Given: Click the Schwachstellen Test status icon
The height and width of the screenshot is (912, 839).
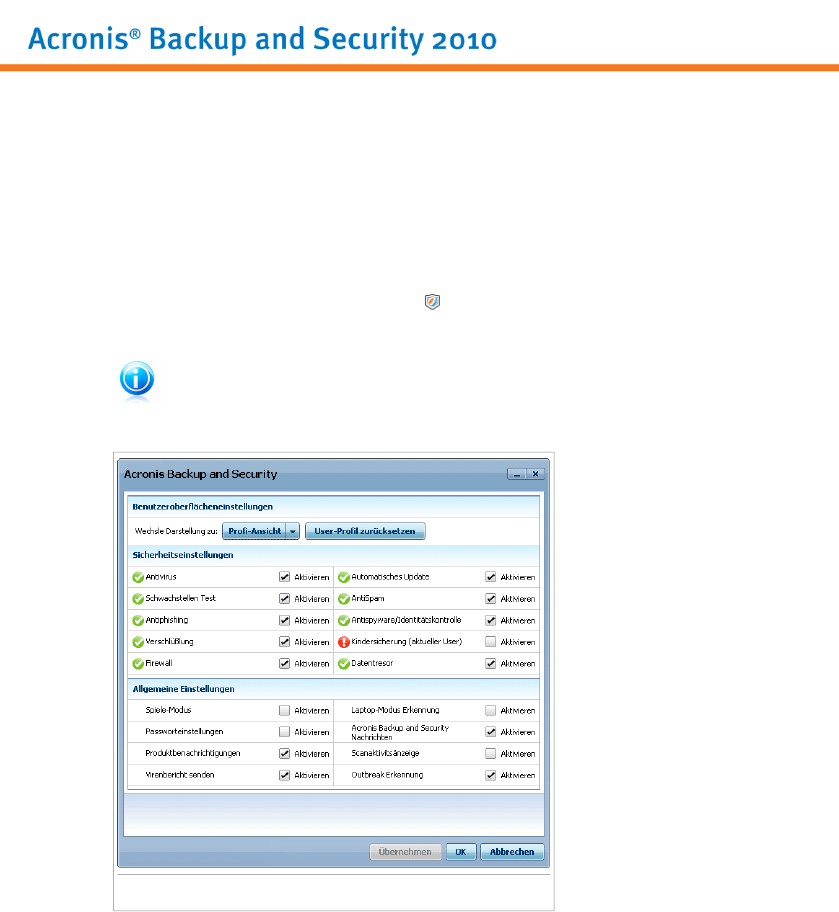Looking at the screenshot, I should pos(138,598).
